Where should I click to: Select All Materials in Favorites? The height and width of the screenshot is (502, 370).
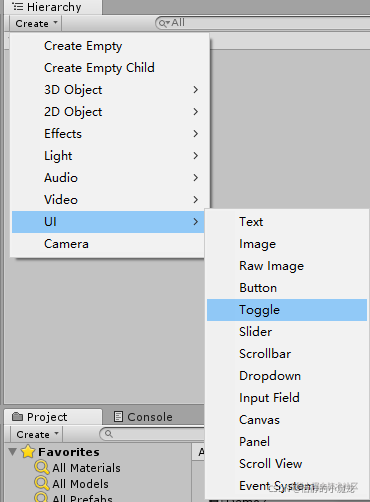tap(86, 468)
